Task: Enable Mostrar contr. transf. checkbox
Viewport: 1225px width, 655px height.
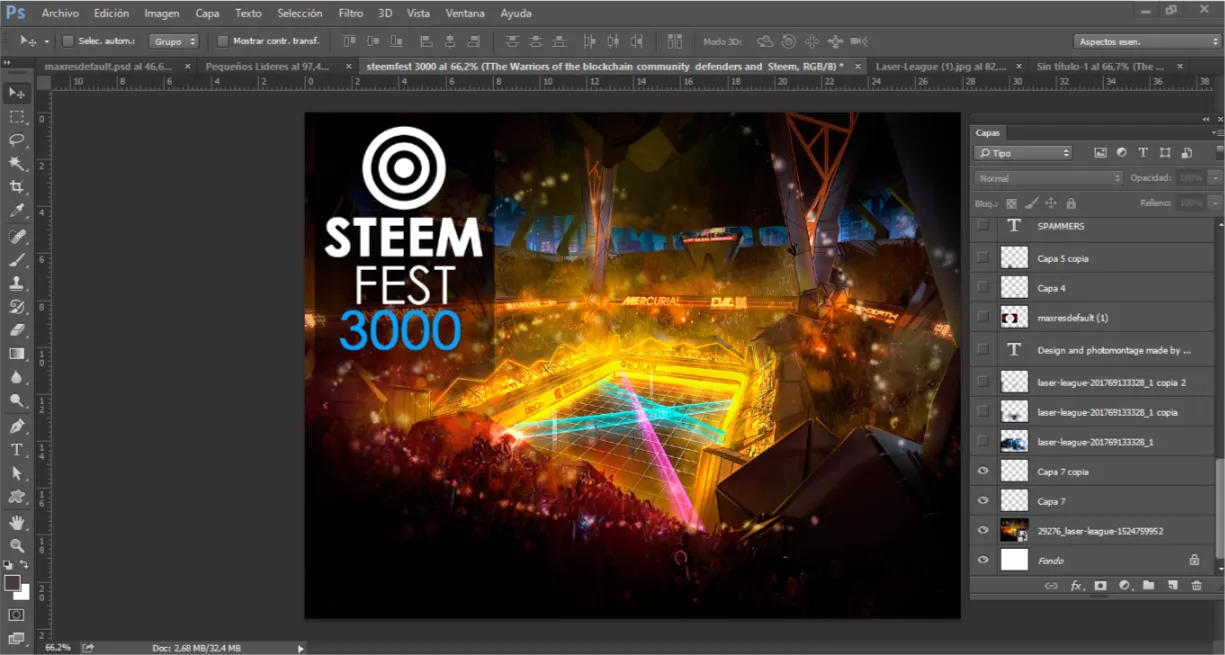Action: [222, 41]
